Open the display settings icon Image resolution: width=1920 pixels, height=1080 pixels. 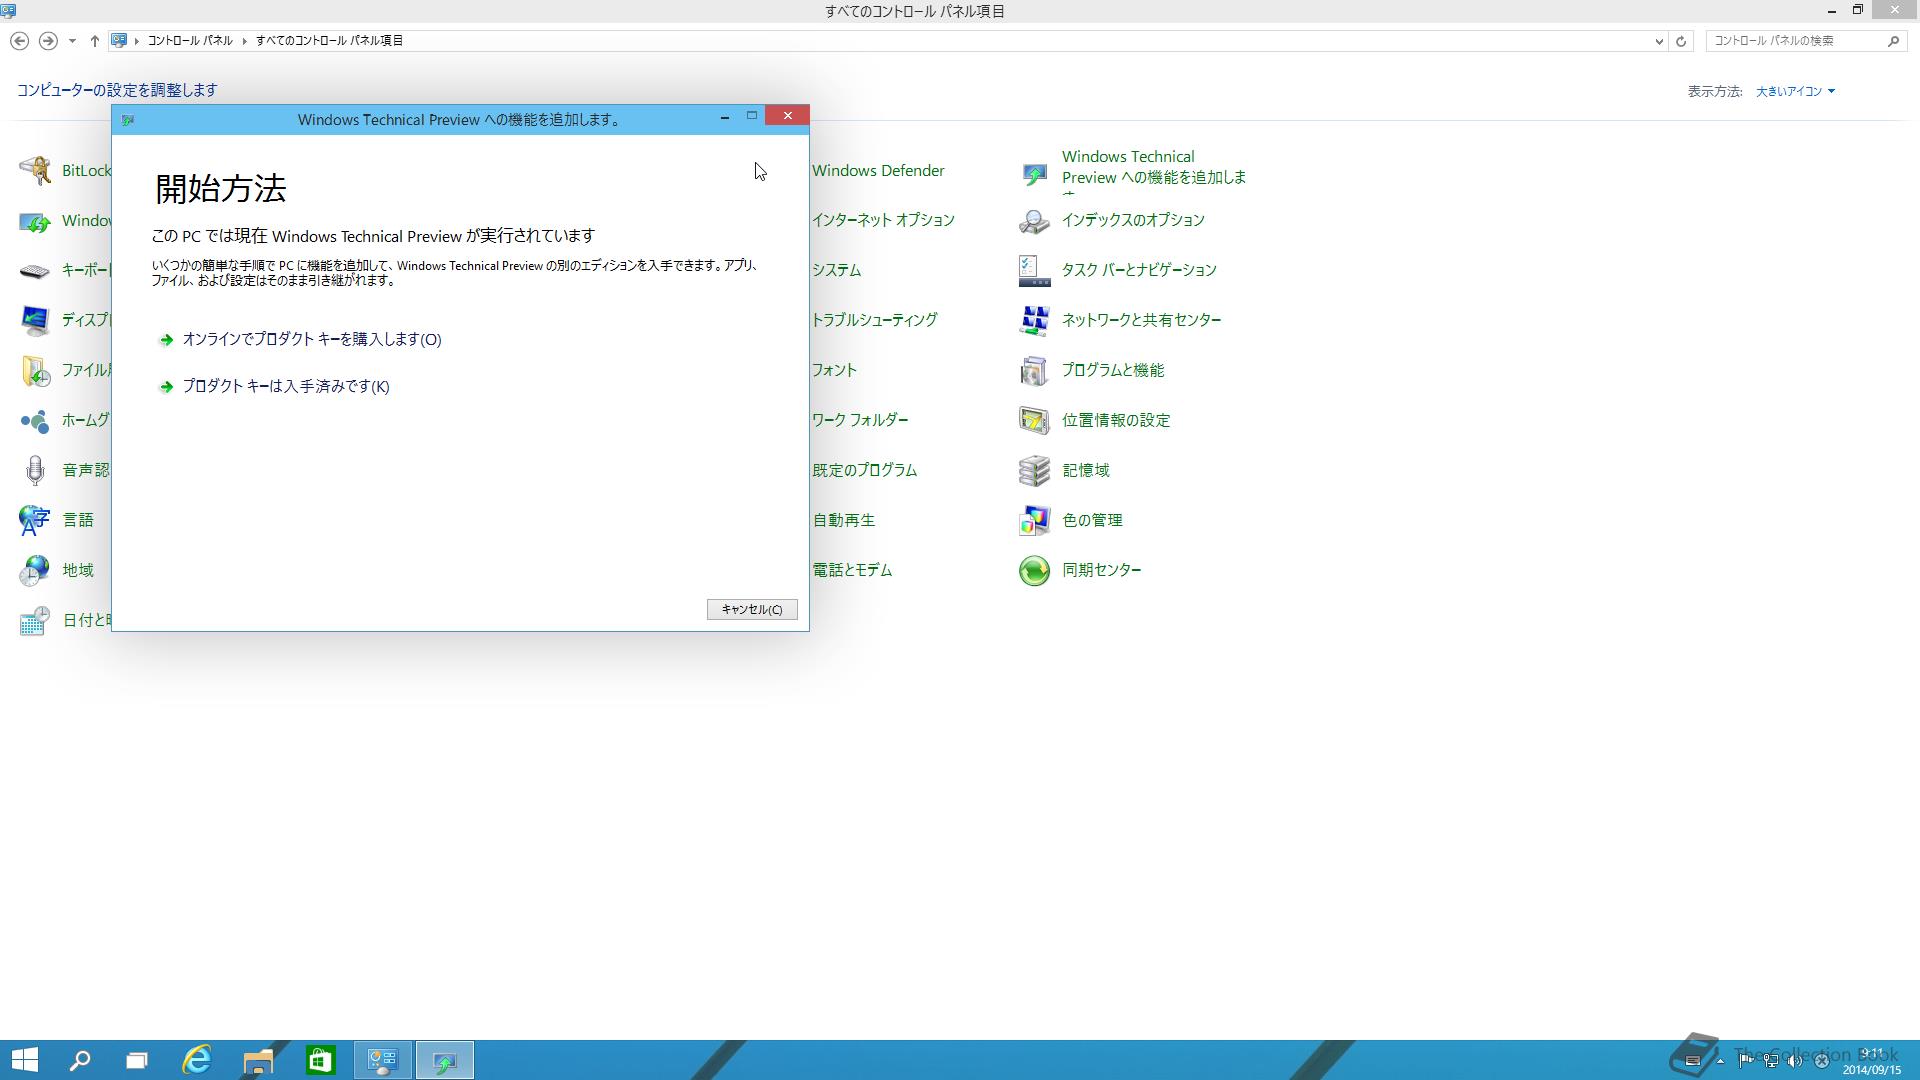(x=35, y=320)
